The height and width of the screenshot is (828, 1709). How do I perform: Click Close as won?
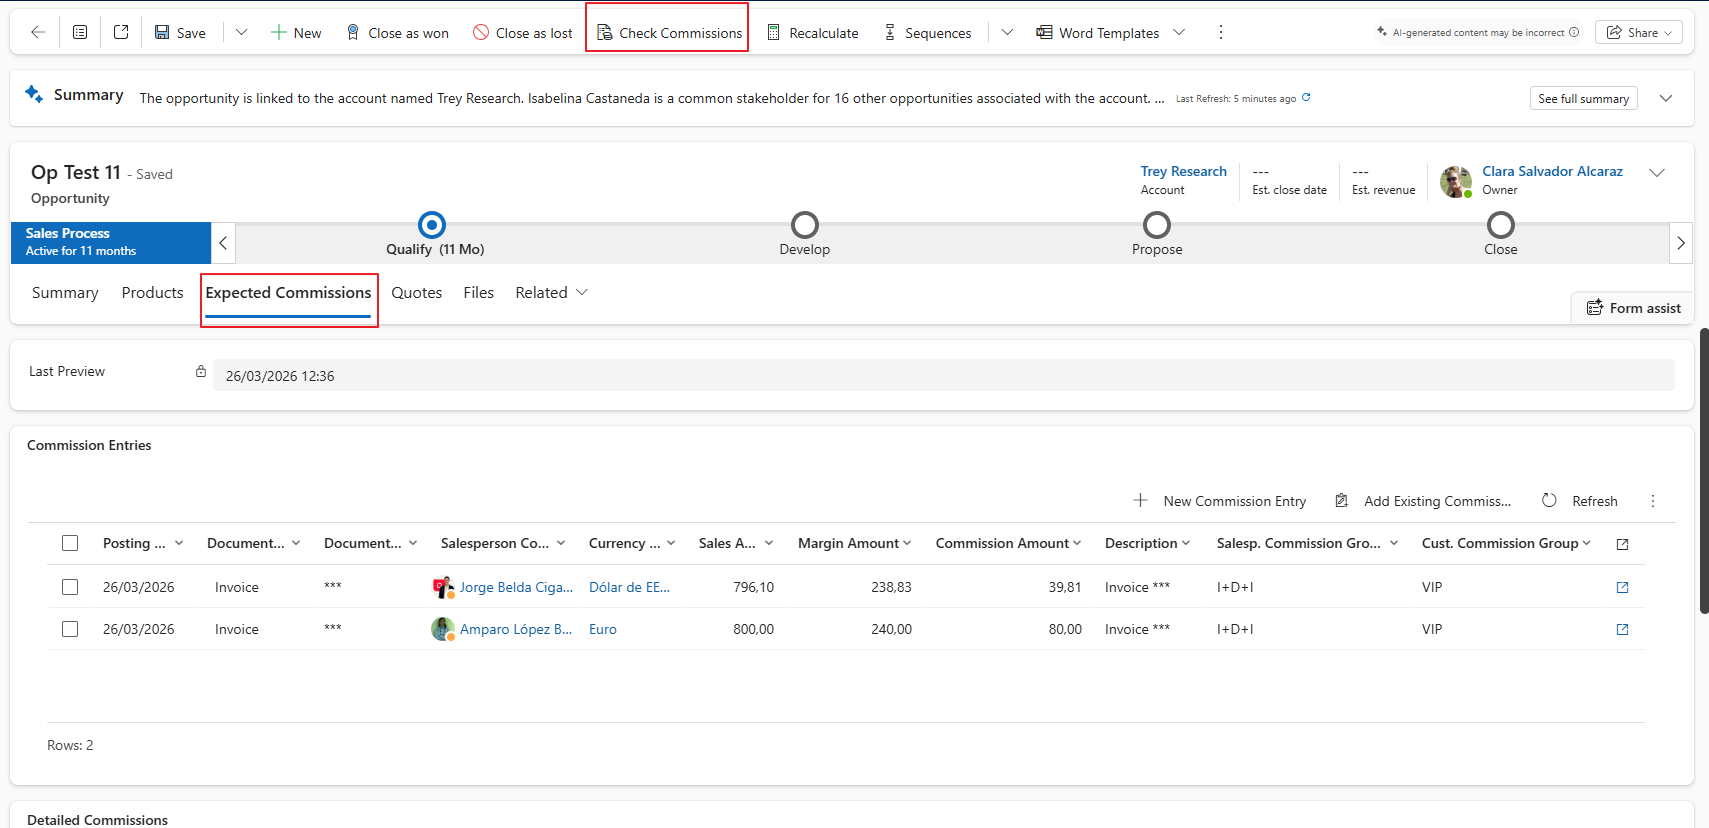(397, 33)
